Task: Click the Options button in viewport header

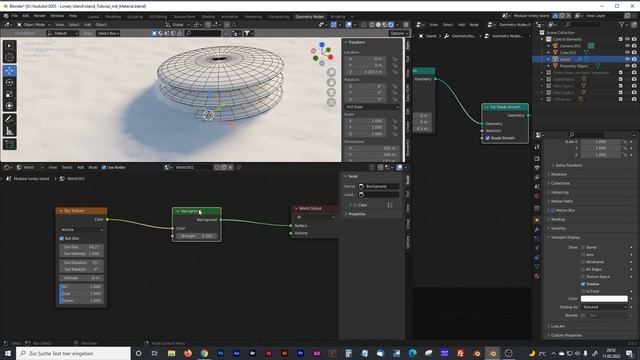Action: click(398, 33)
